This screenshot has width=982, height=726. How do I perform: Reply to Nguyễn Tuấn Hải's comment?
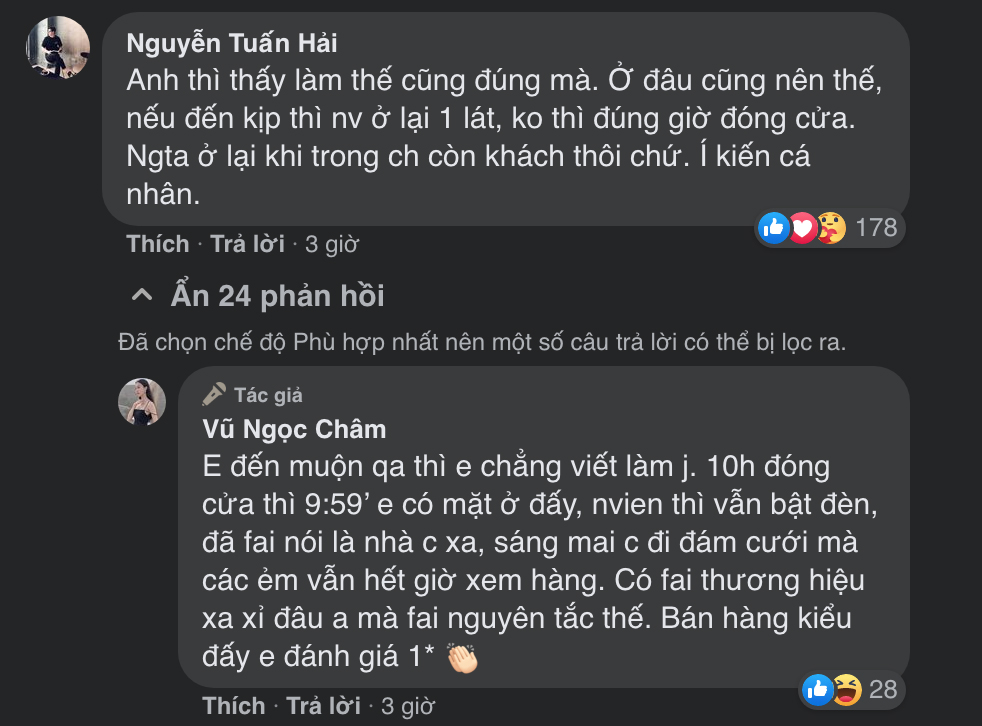(x=247, y=243)
